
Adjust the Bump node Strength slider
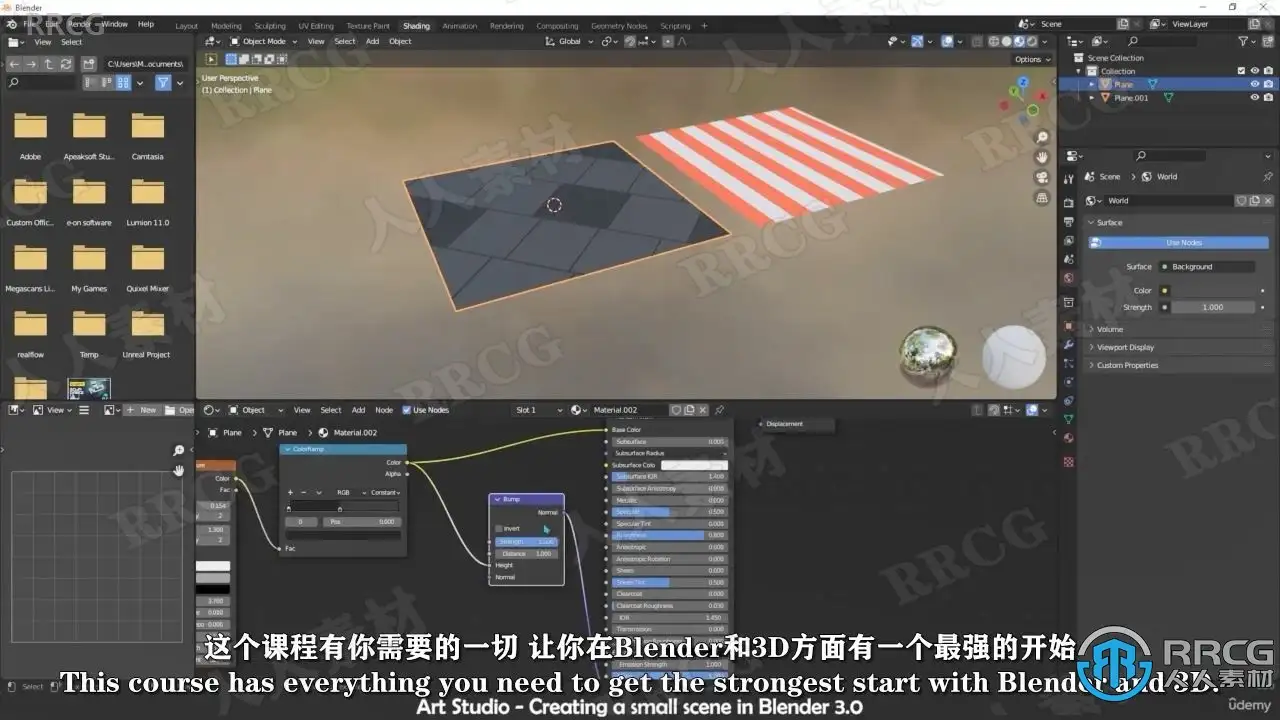coord(527,542)
